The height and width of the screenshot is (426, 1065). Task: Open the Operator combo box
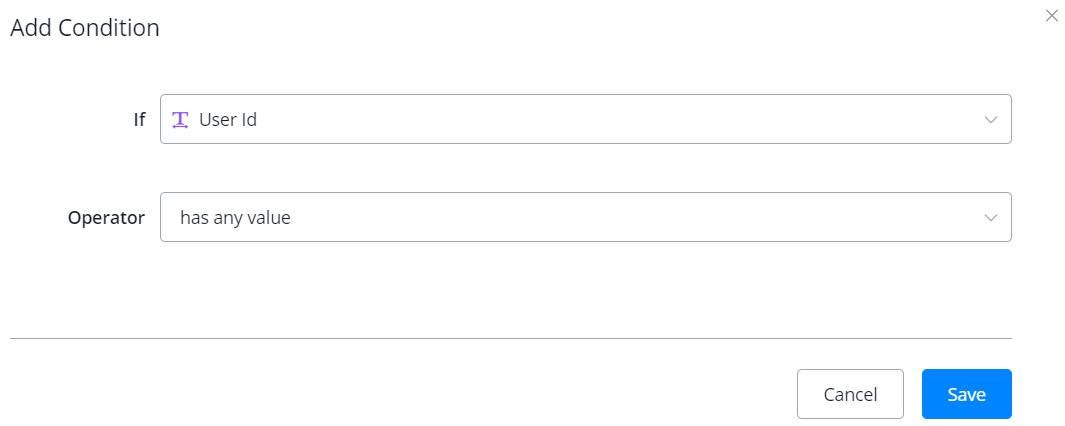[x=585, y=217]
